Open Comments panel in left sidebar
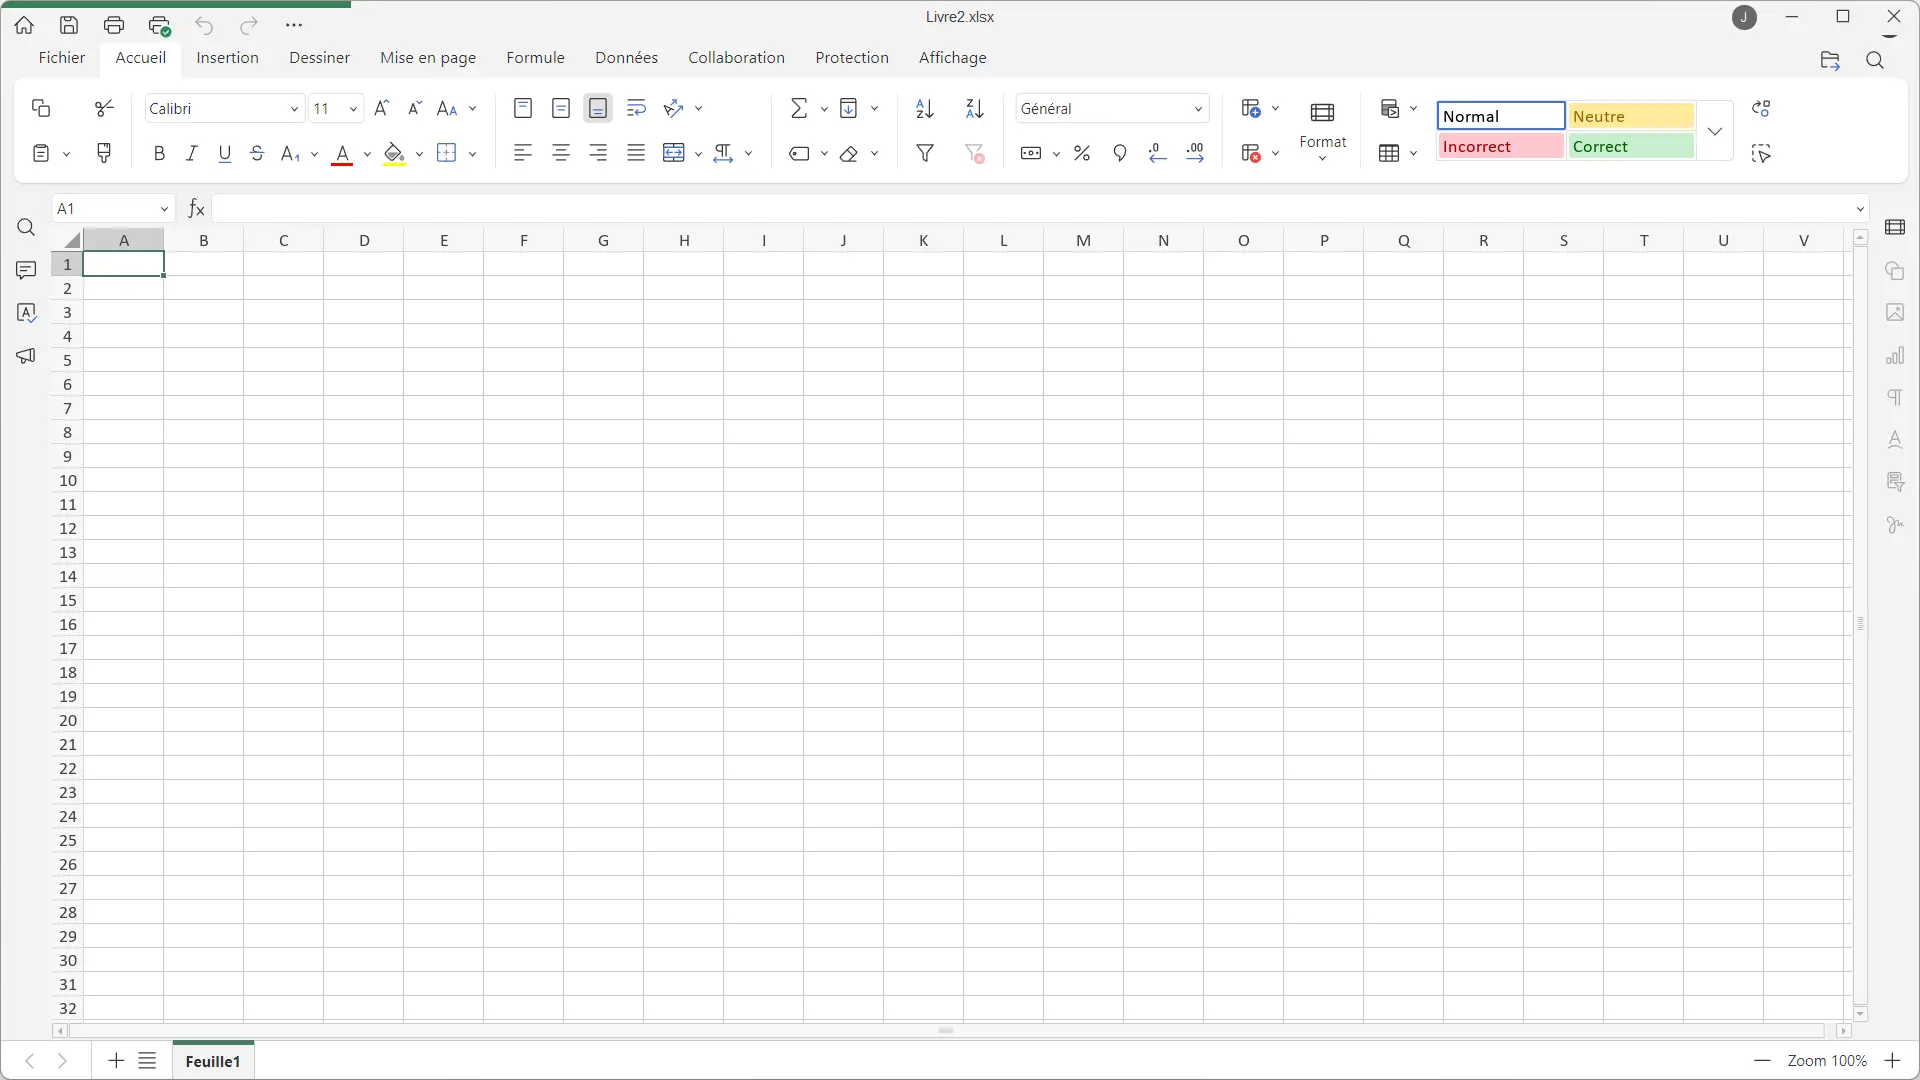Image resolution: width=1920 pixels, height=1080 pixels. 26,270
